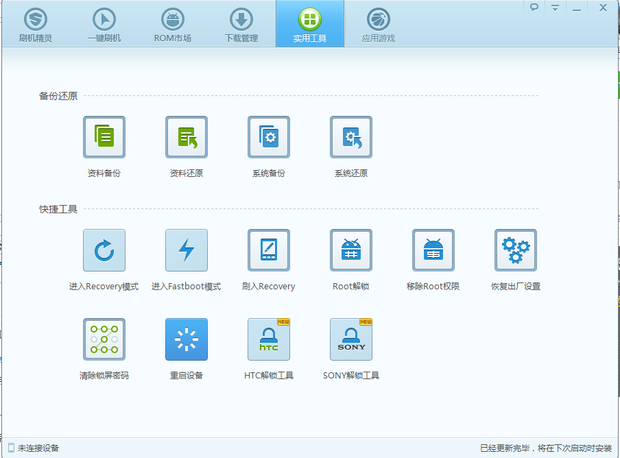
Task: Open the Root解锁 tool
Action: click(x=351, y=250)
